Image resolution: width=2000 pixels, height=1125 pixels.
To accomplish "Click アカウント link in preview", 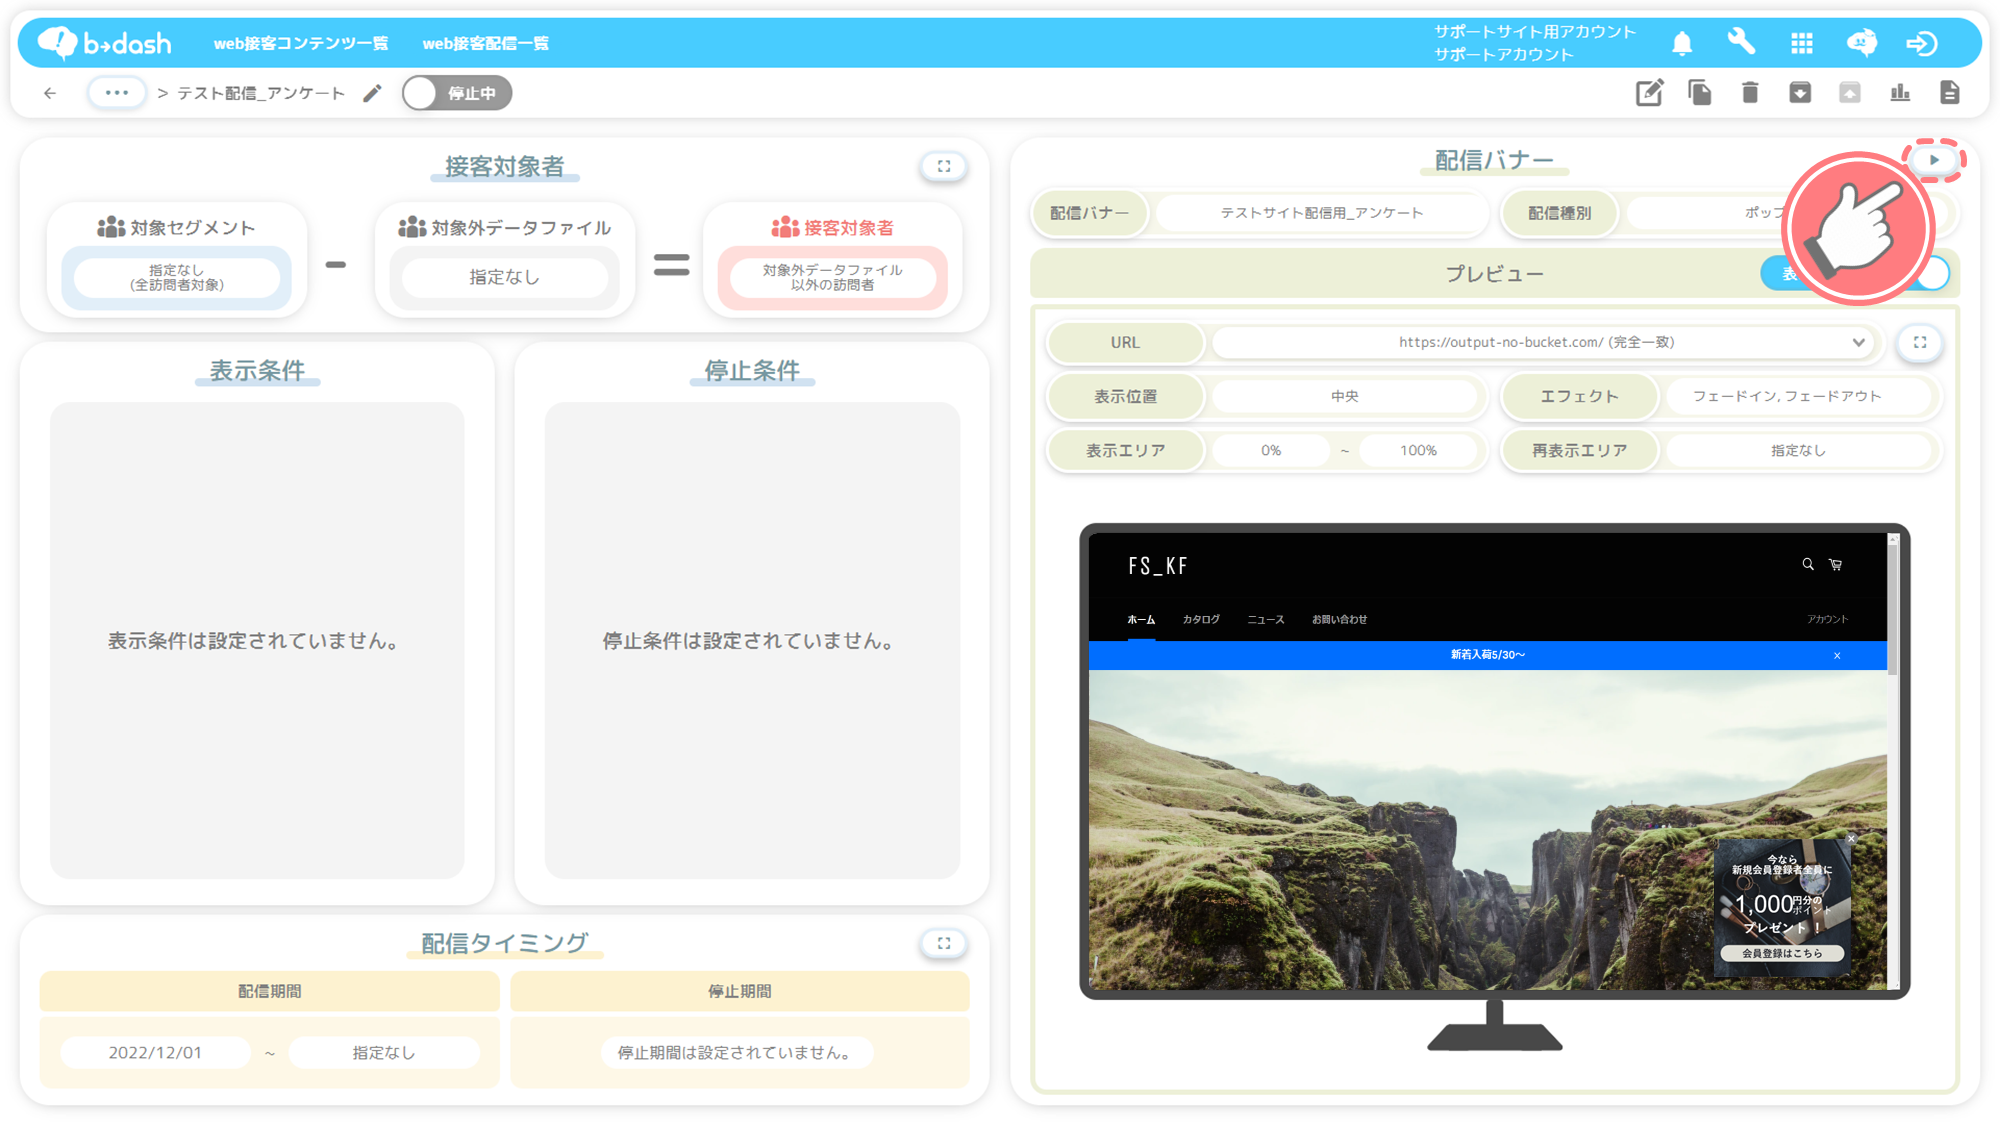I will coord(1827,619).
